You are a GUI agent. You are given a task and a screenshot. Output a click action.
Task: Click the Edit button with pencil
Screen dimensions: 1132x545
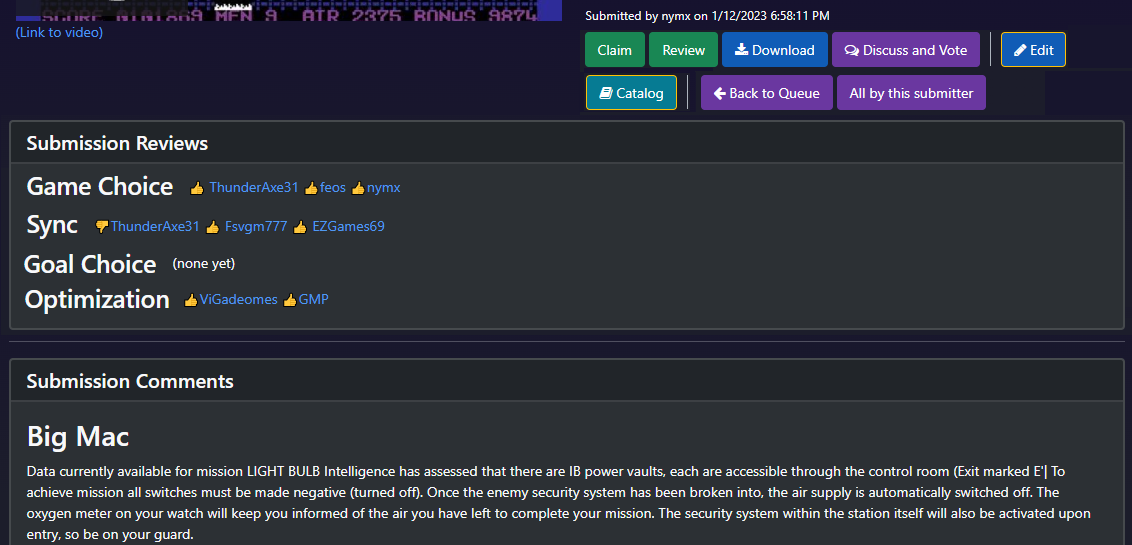1033,50
